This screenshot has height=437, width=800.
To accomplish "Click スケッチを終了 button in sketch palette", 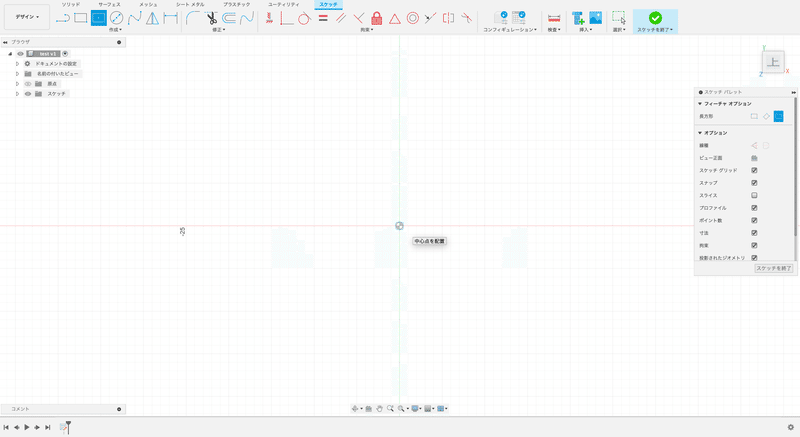I will coord(773,268).
